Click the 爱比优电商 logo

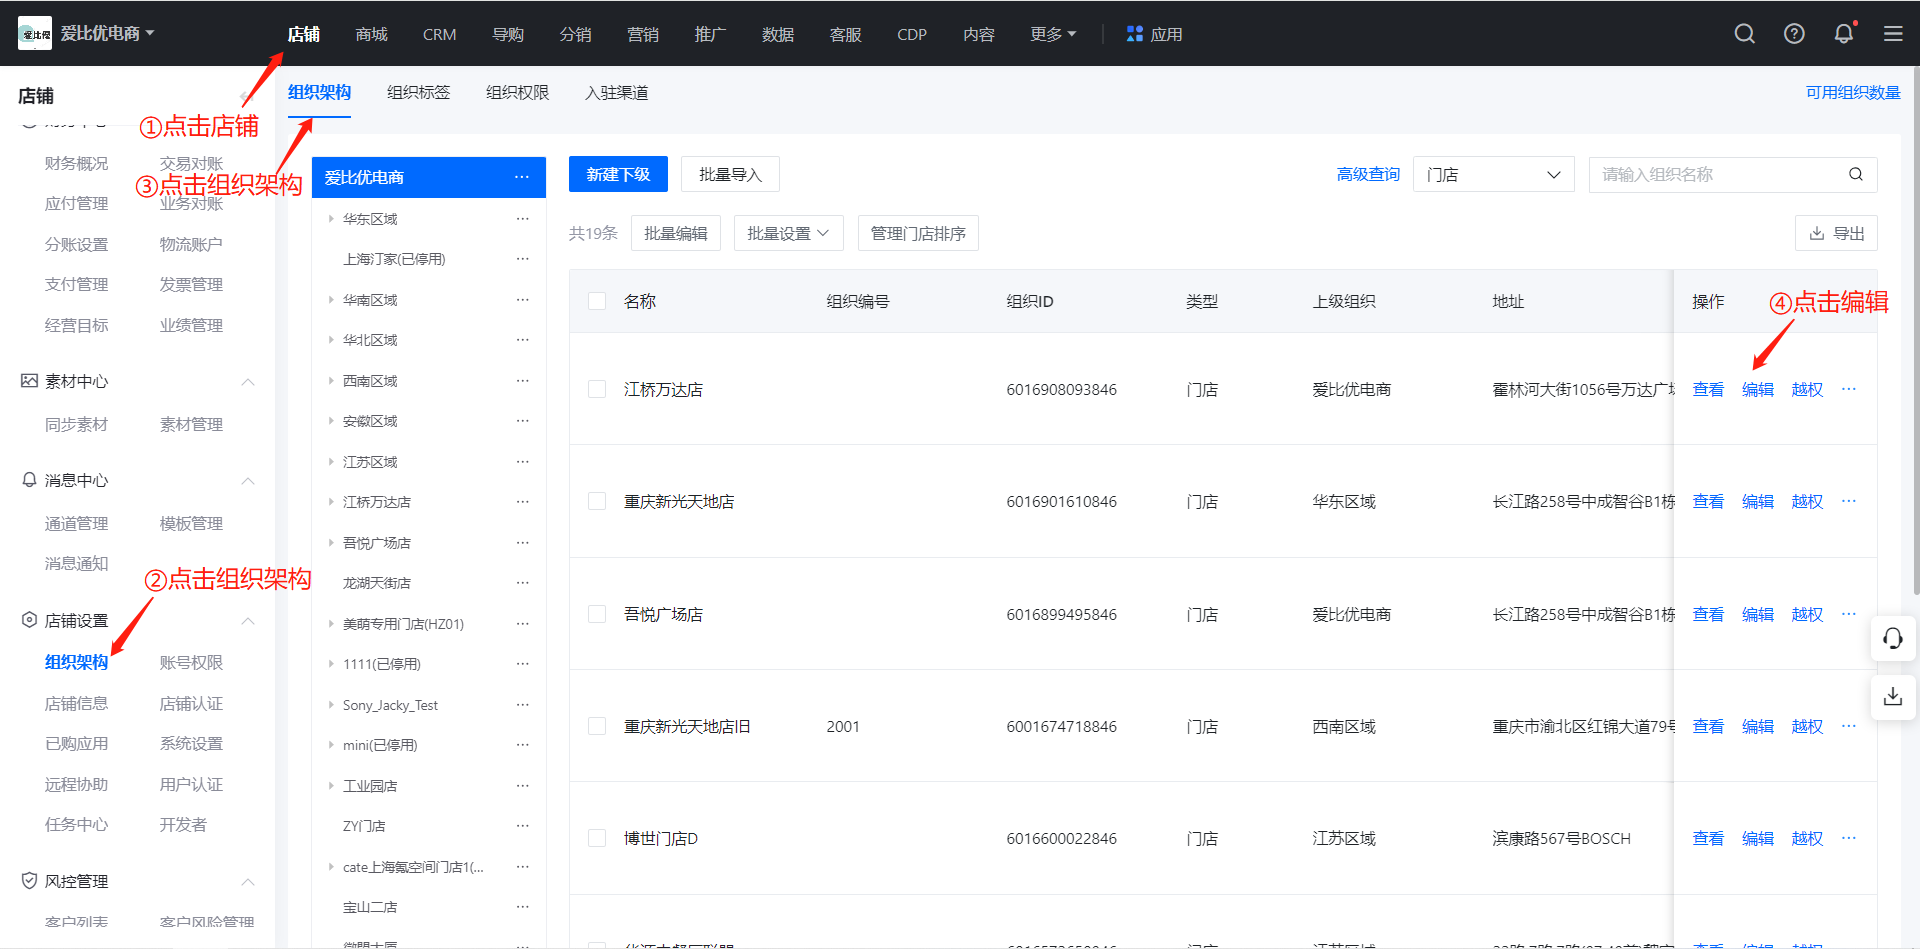point(35,33)
